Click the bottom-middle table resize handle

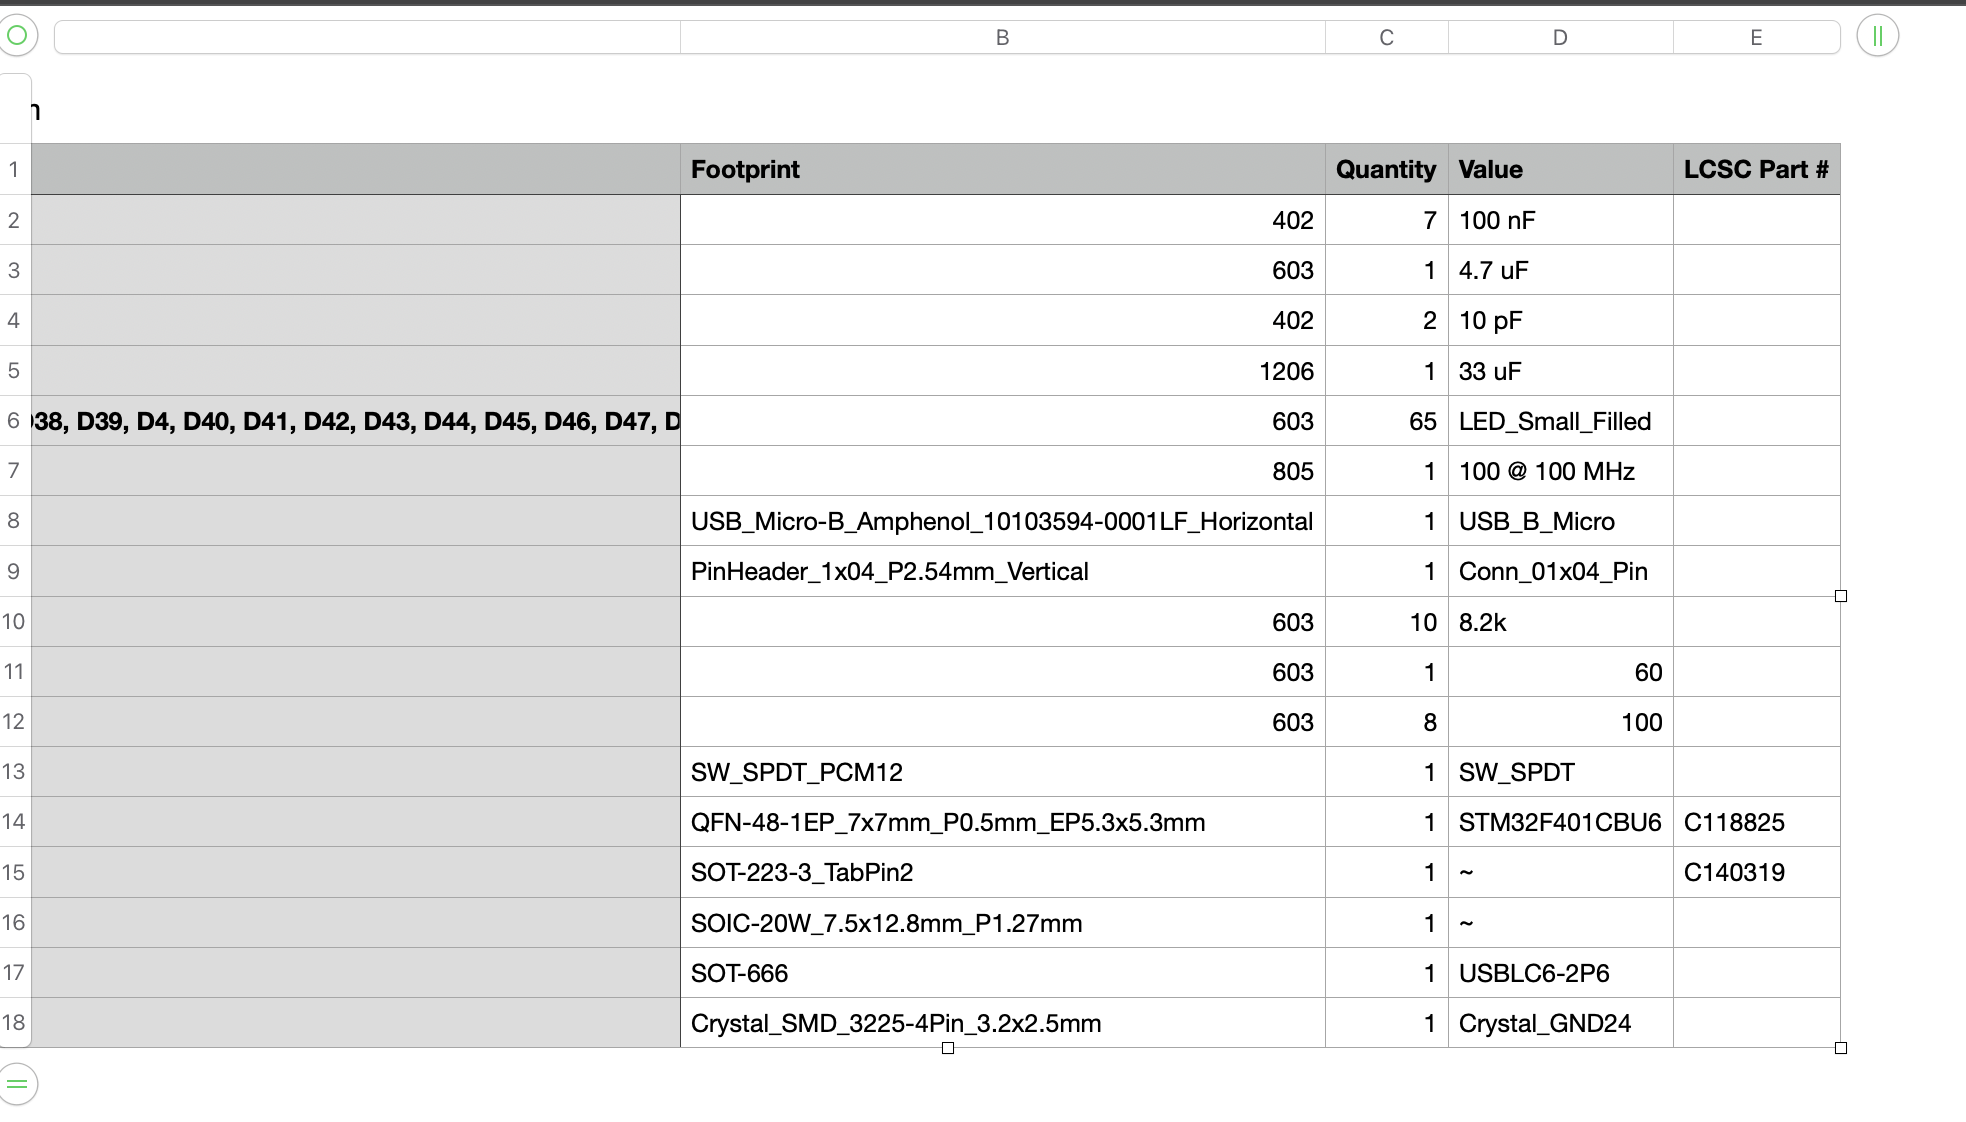pos(948,1048)
